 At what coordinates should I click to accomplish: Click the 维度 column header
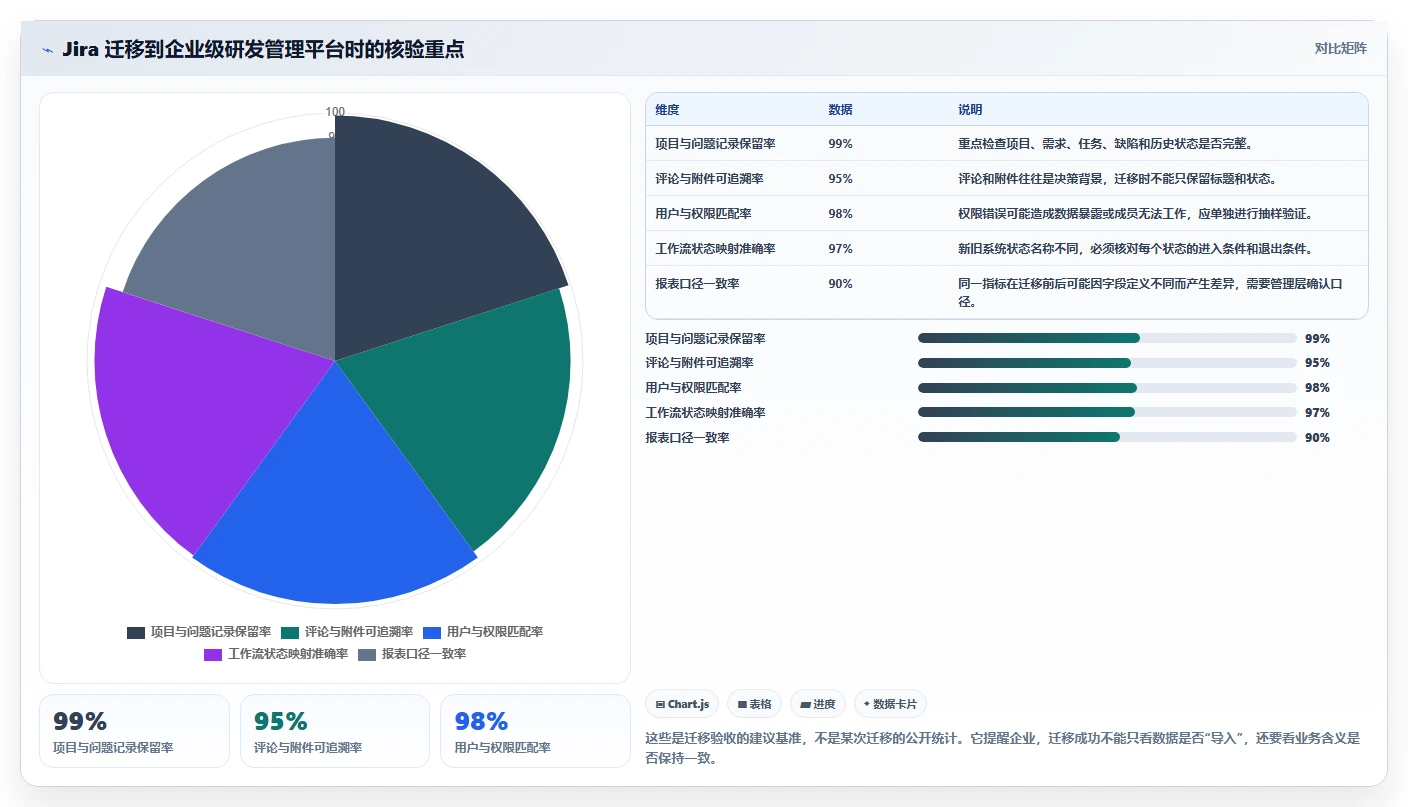coord(667,110)
